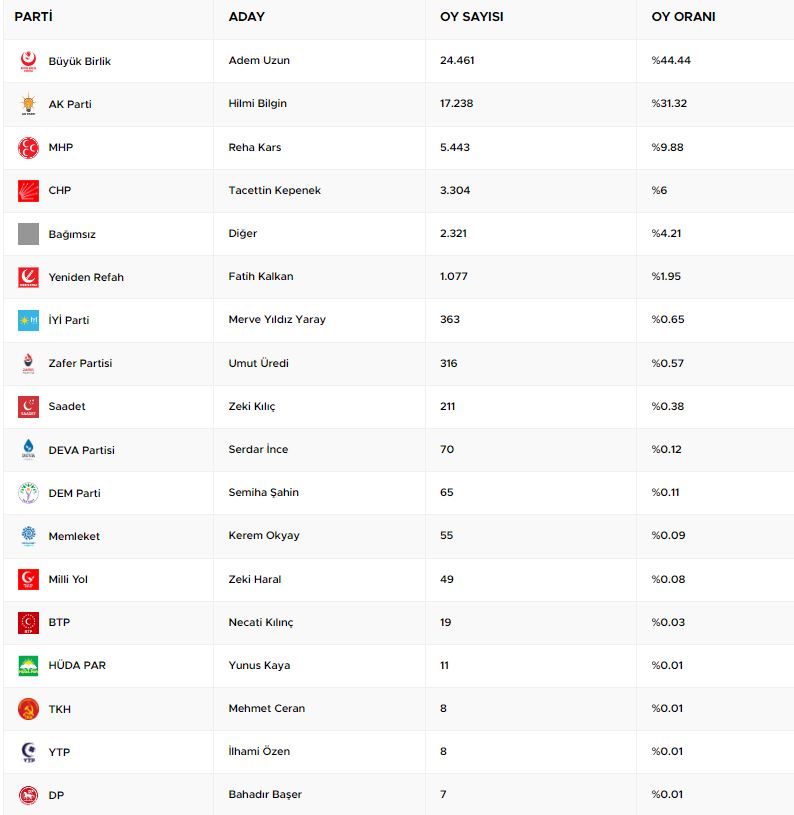Click the DEVA Partisi droplet logo

(28, 450)
